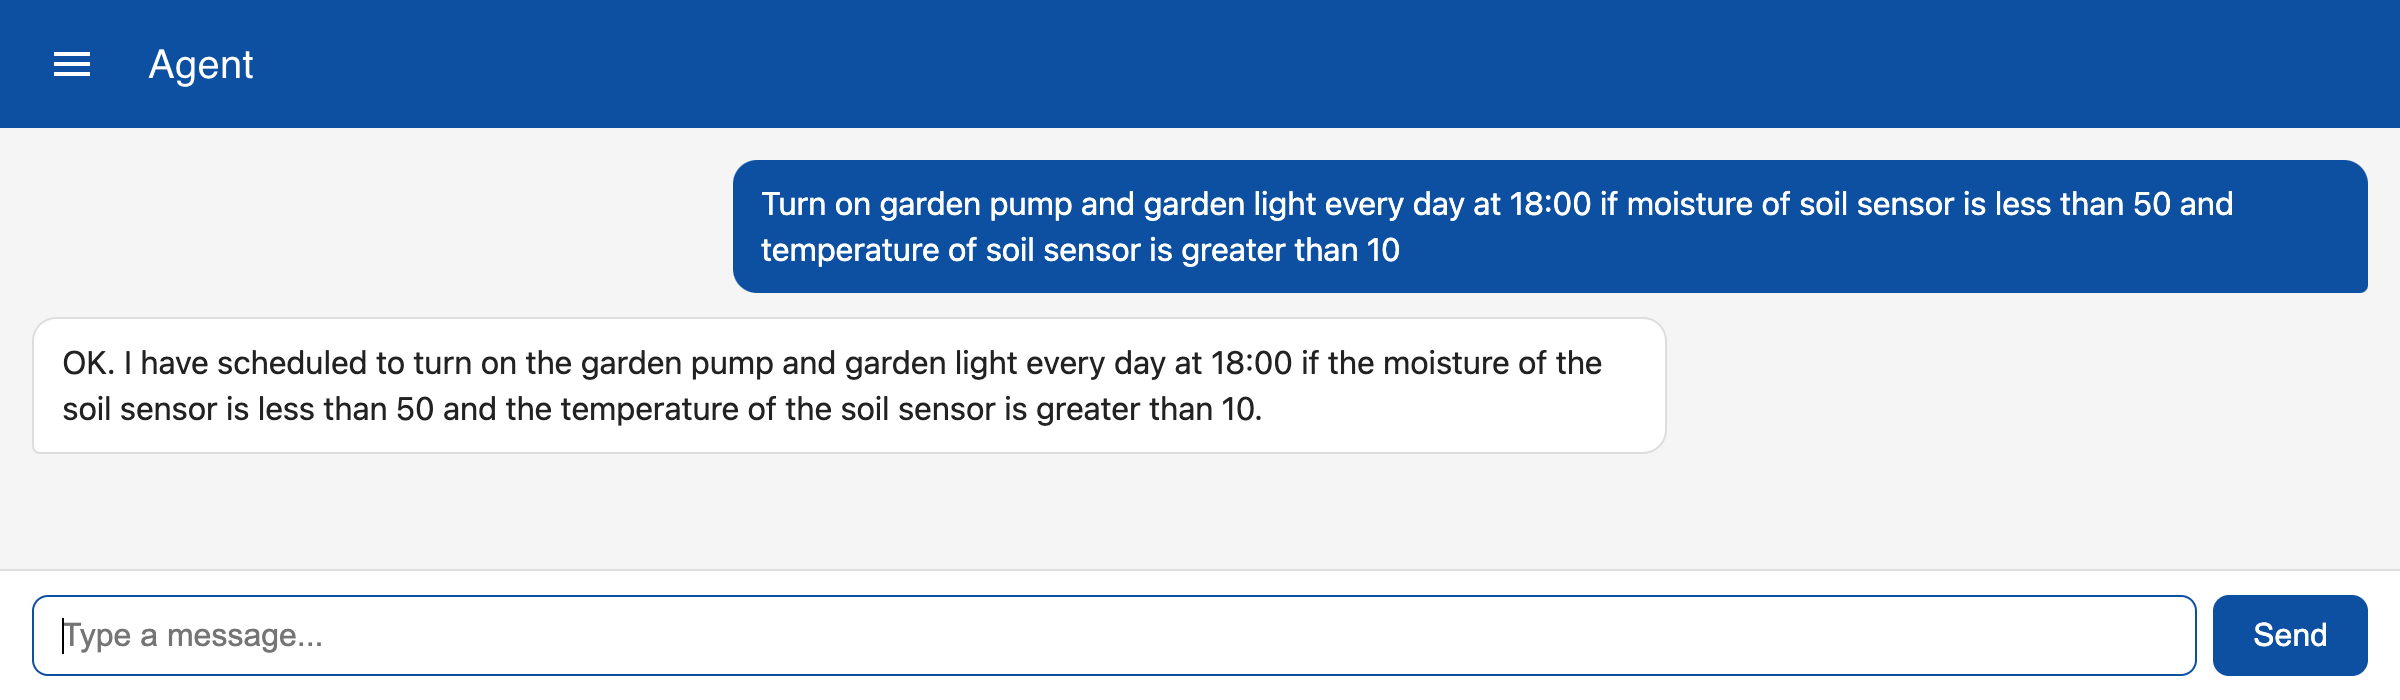The height and width of the screenshot is (700, 2400).
Task: Click "18:00" in the blue user message
Action: tap(1549, 204)
